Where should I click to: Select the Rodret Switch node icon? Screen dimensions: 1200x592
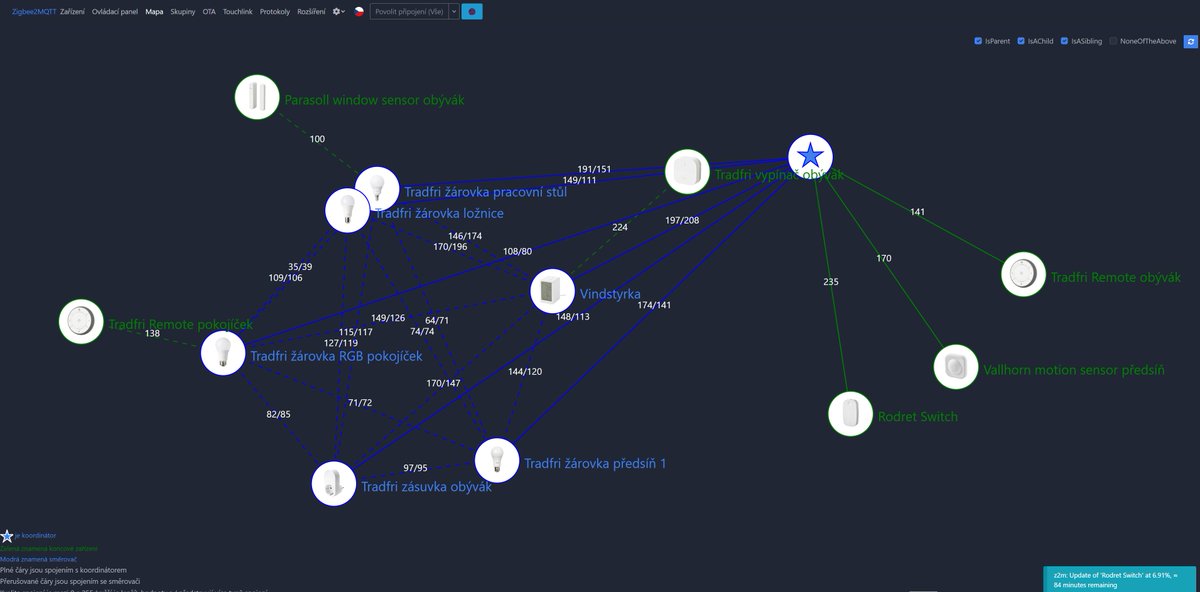tap(850, 413)
